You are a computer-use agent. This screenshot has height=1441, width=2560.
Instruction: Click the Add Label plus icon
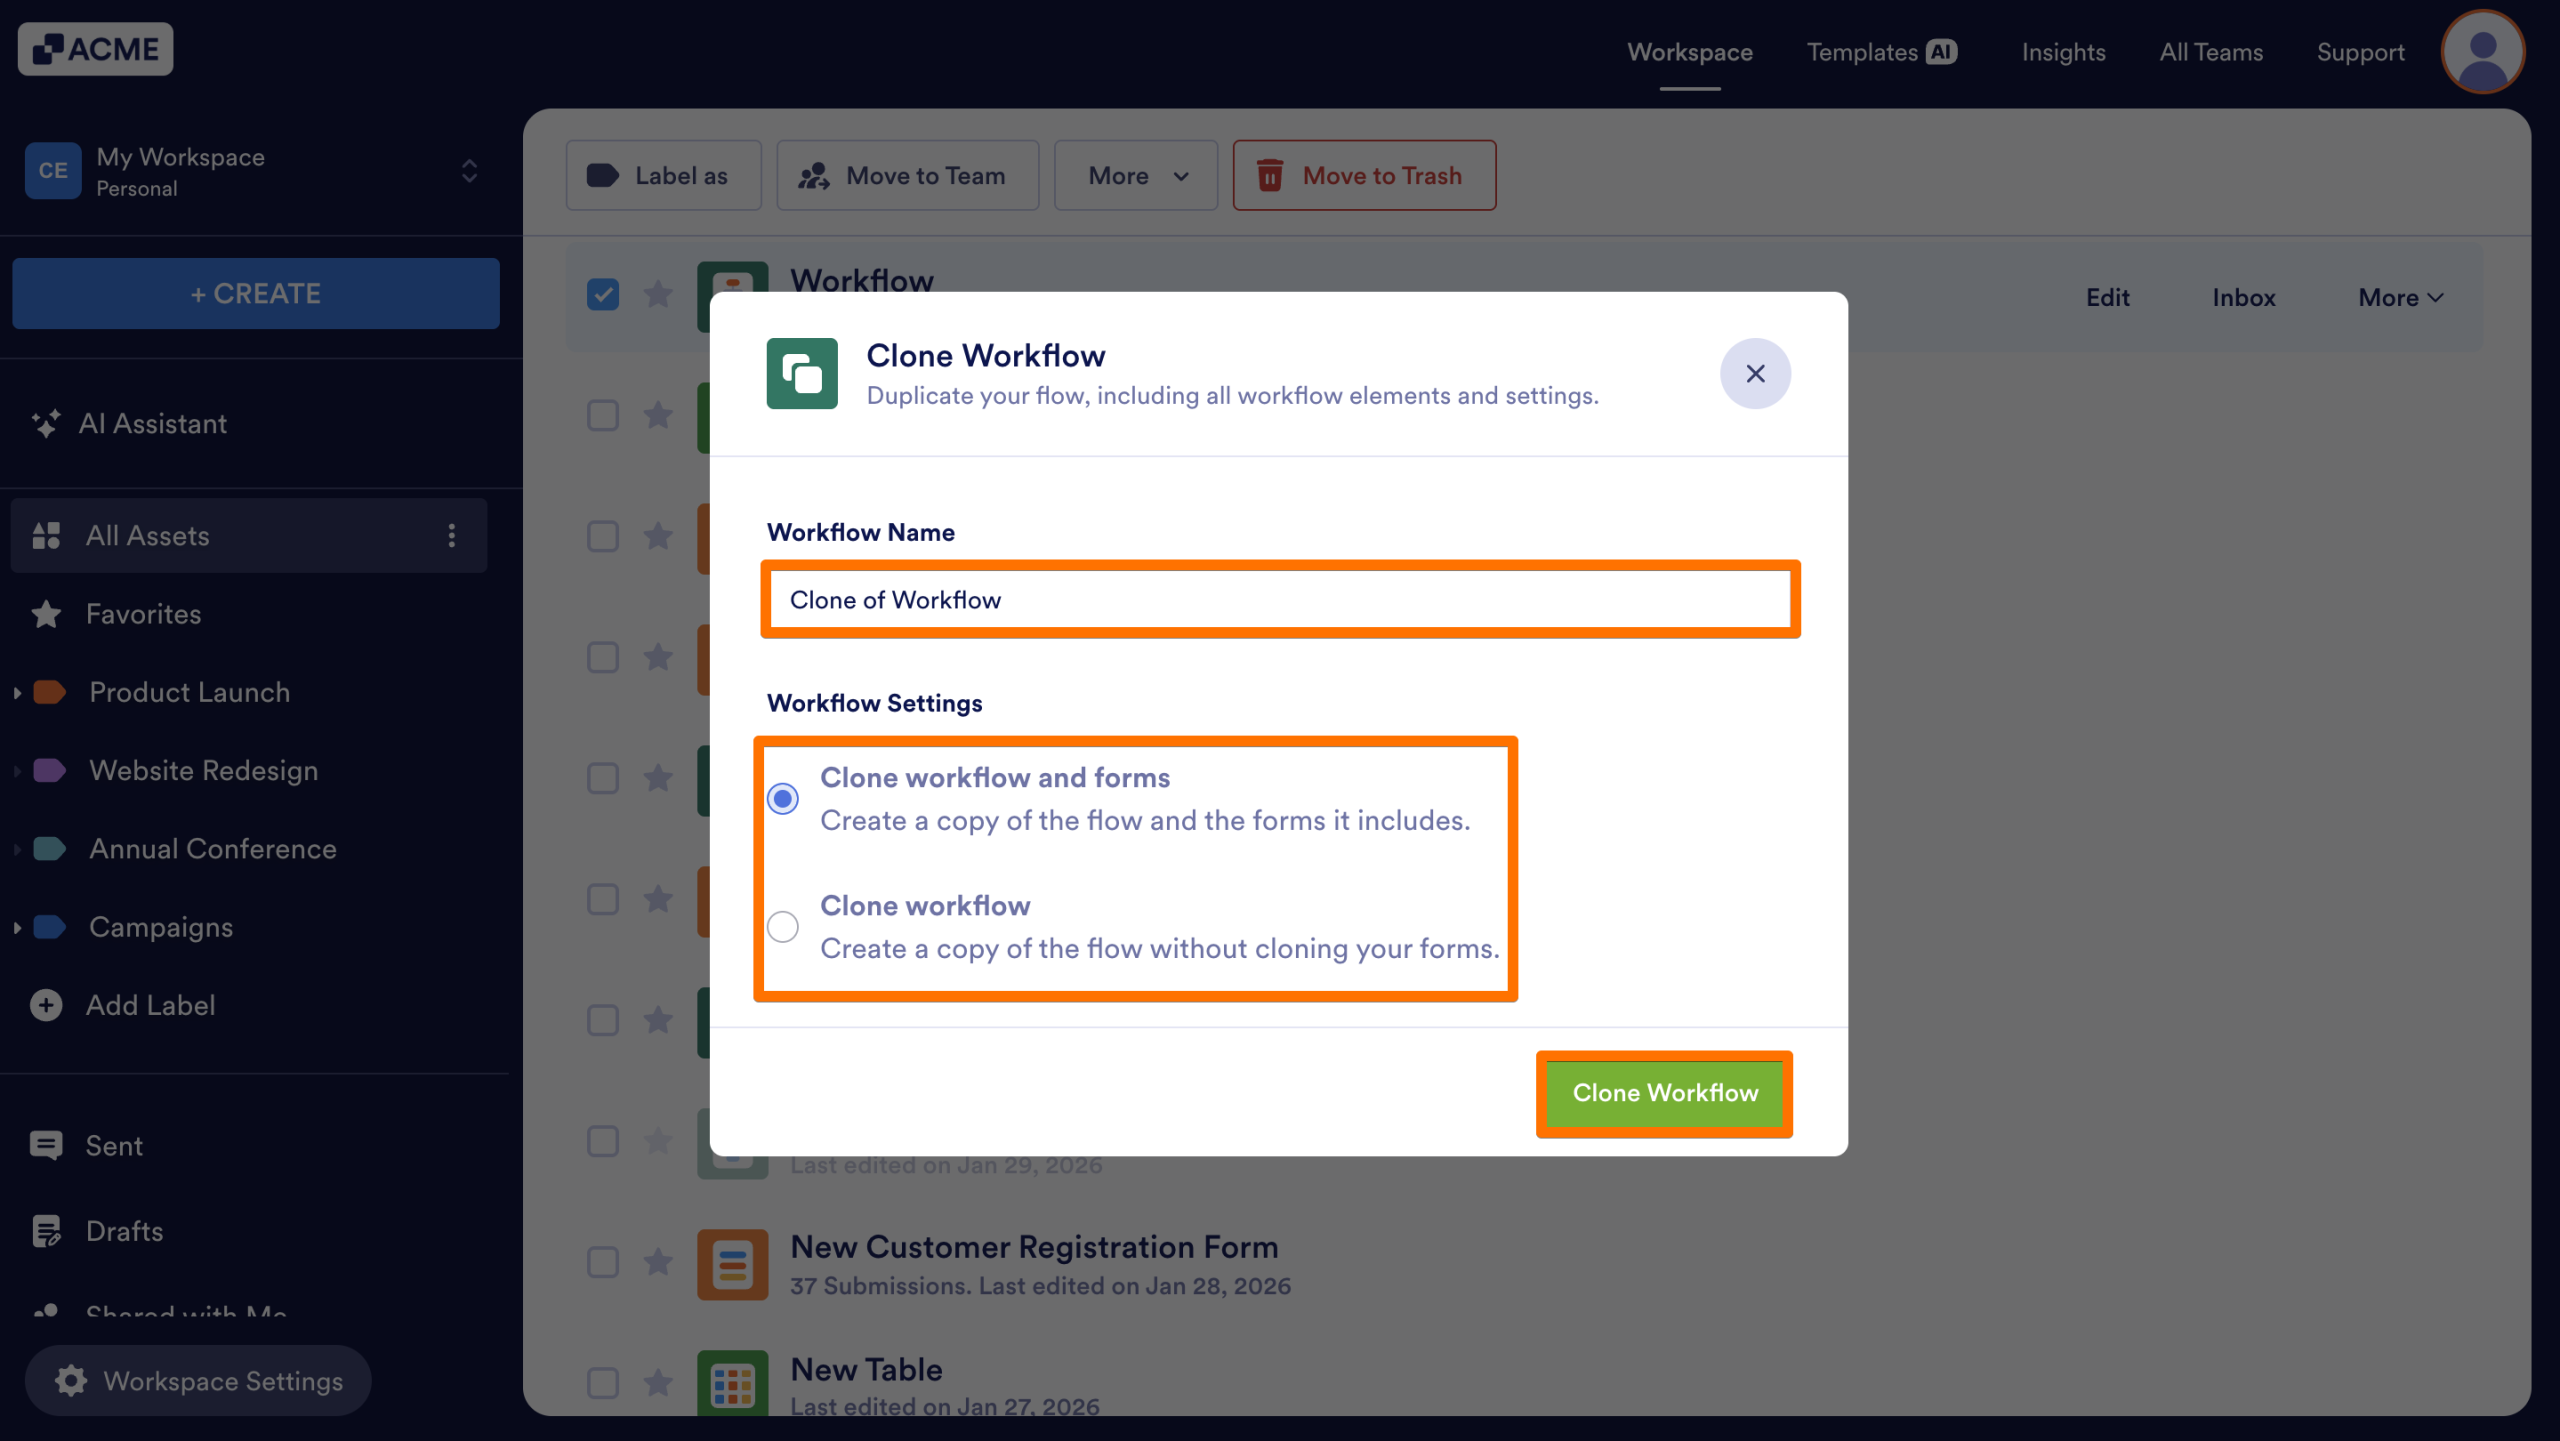click(46, 1005)
